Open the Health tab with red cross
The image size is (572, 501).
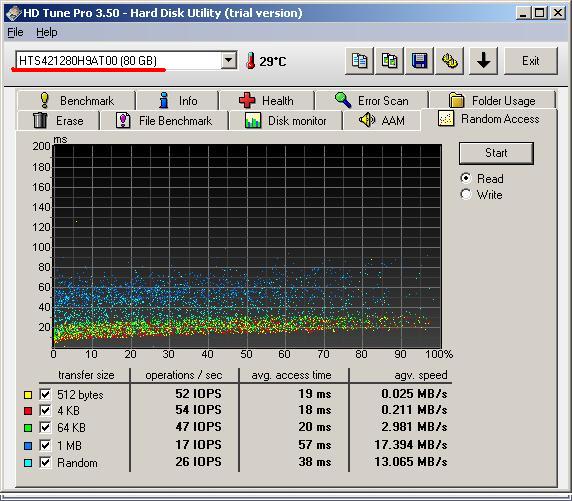pos(267,100)
